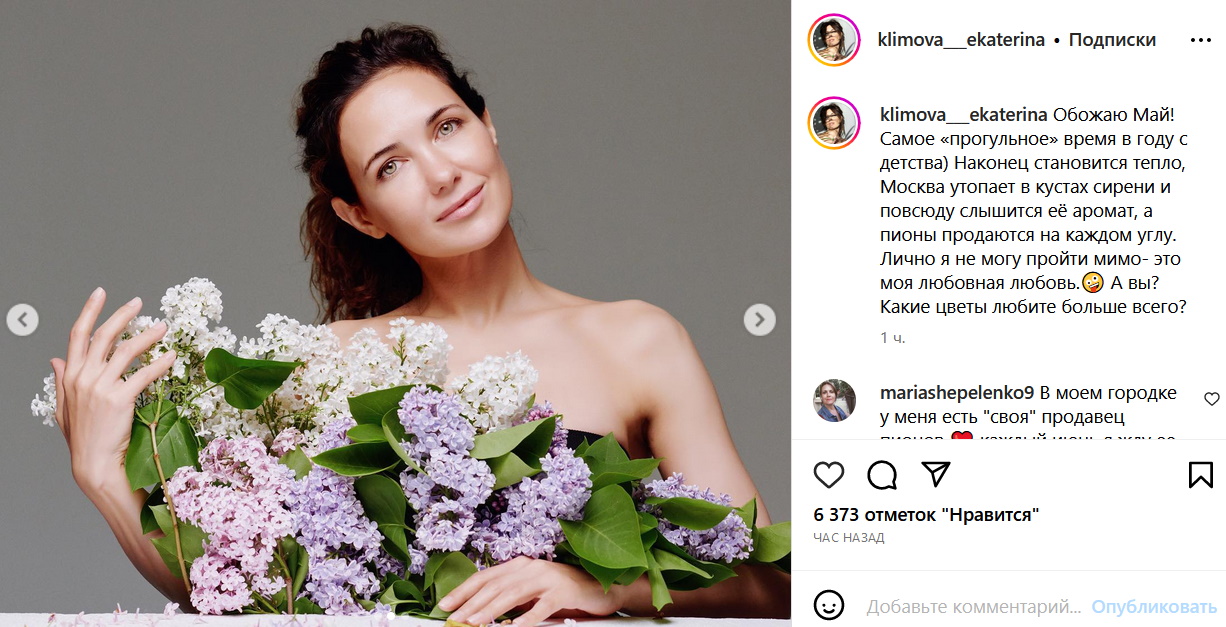Viewport: 1226px width, 627px height.
Task: Toggle the Подписки following button
Action: pos(1112,41)
